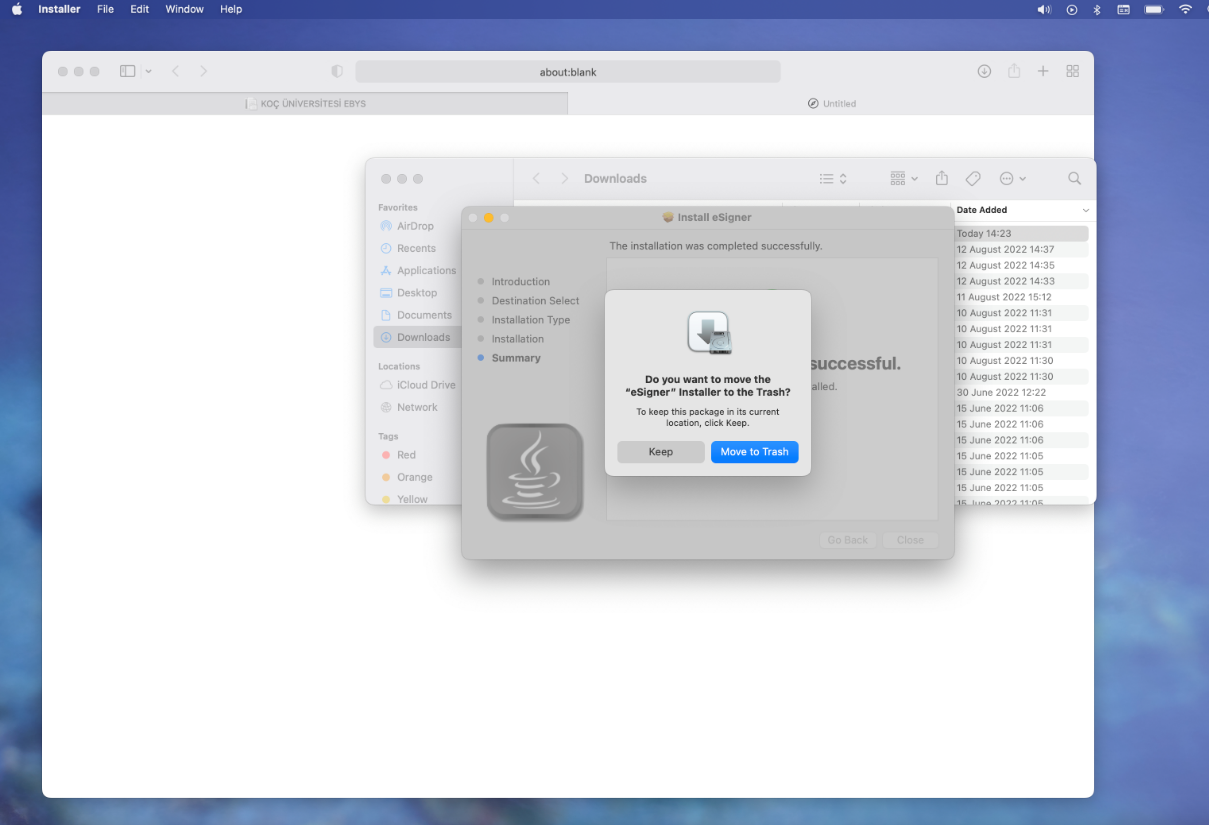Viewport: 1209px width, 825px height.
Task: Toggle the Safari sidebar visibility
Action: point(128,71)
